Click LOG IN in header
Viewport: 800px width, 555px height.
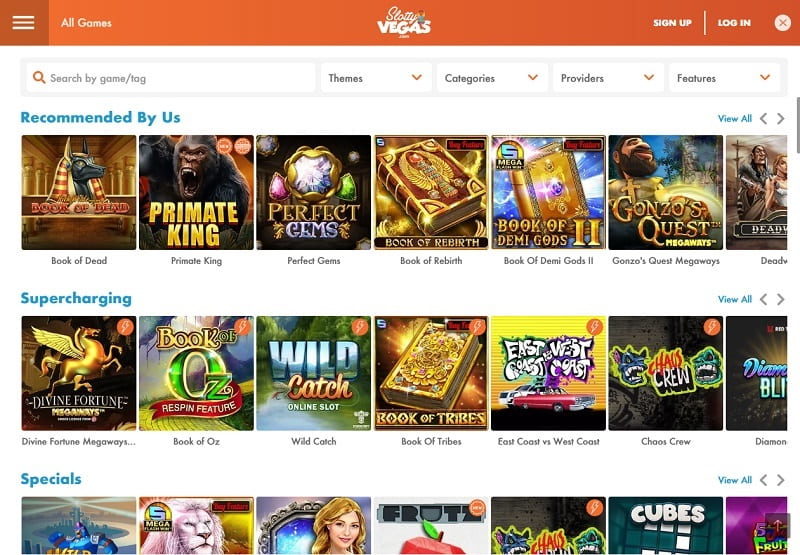click(x=734, y=23)
